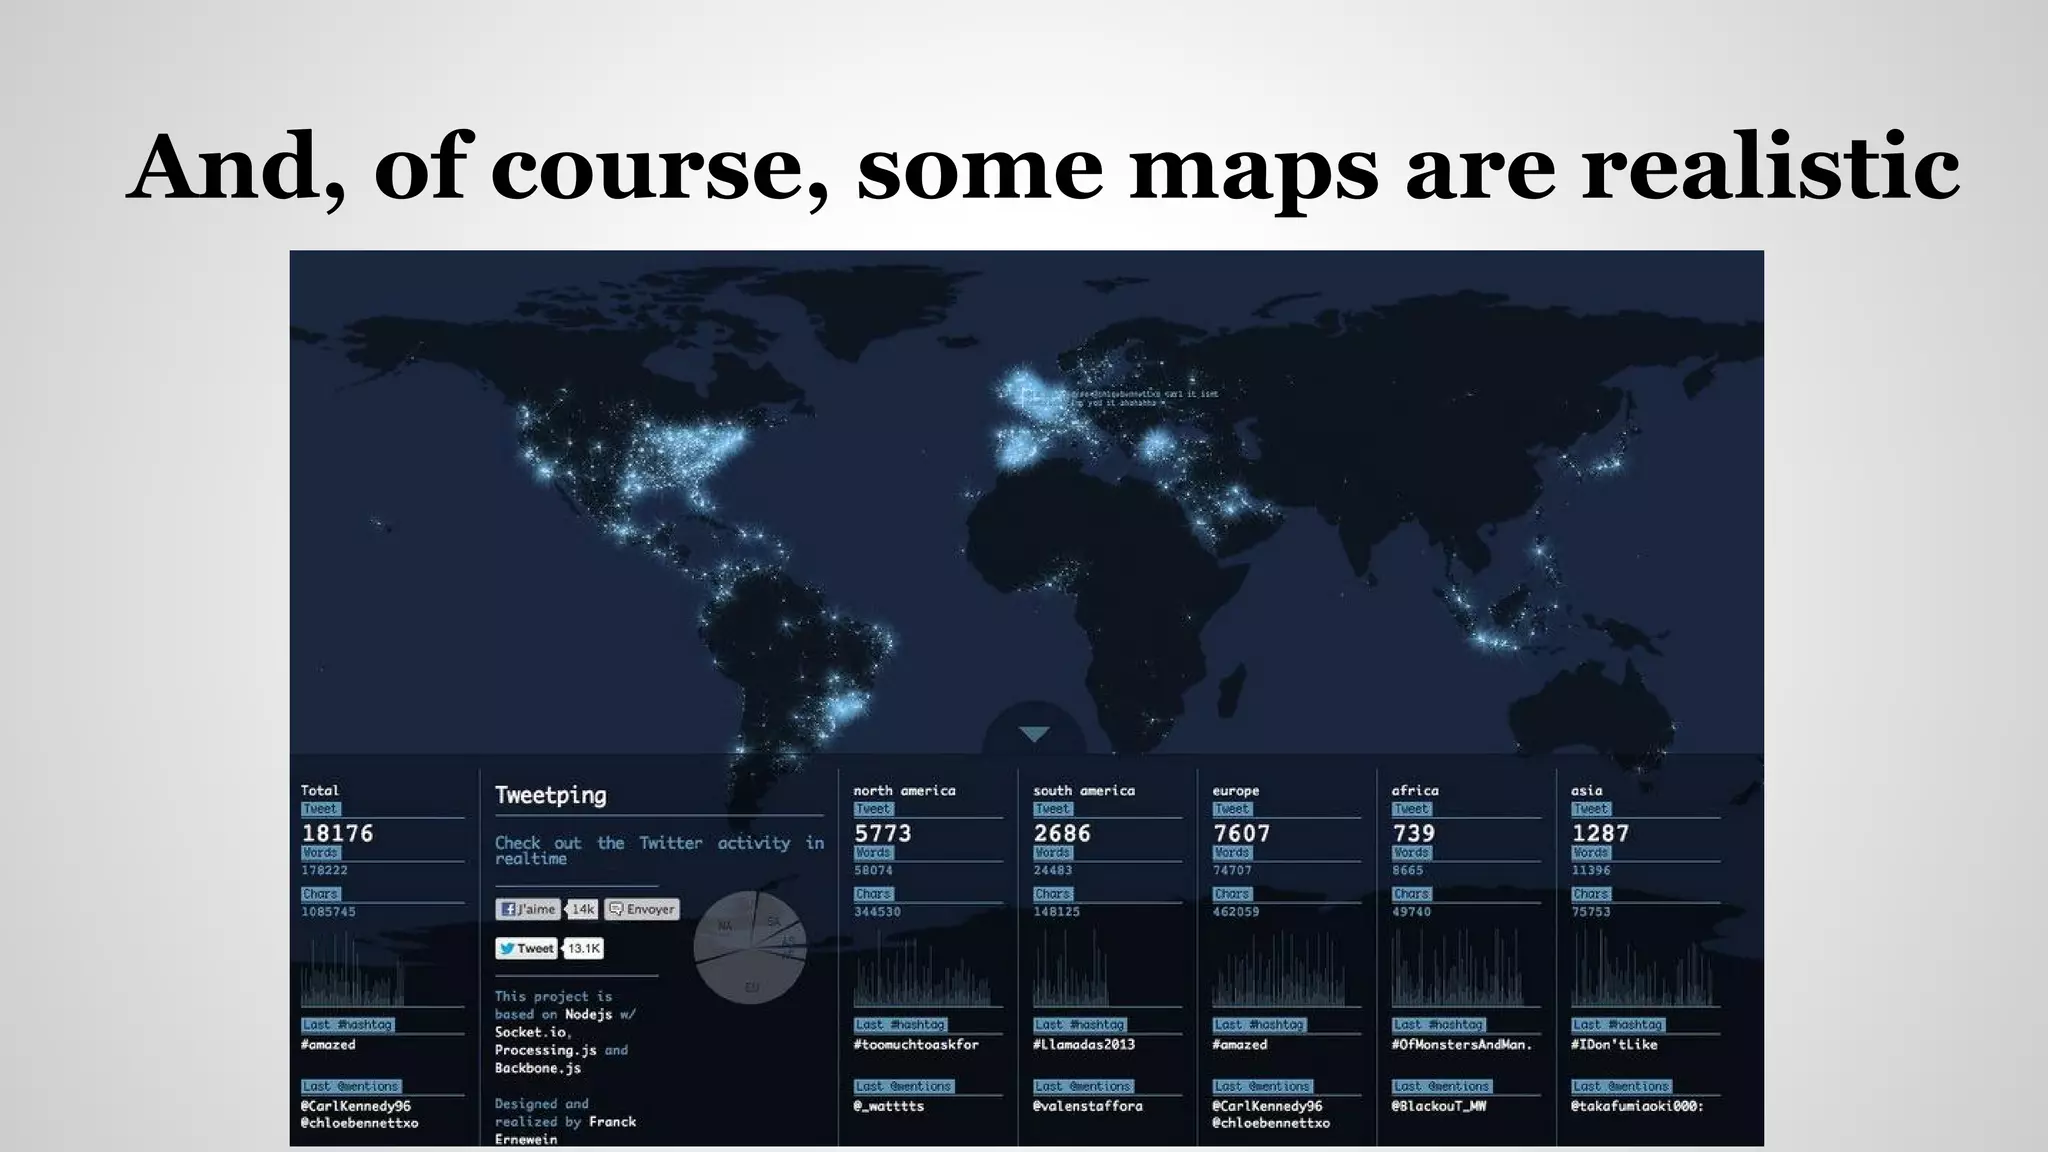Click the 'europe' column heading
Screen dimensions: 2048x1152
point(1236,790)
